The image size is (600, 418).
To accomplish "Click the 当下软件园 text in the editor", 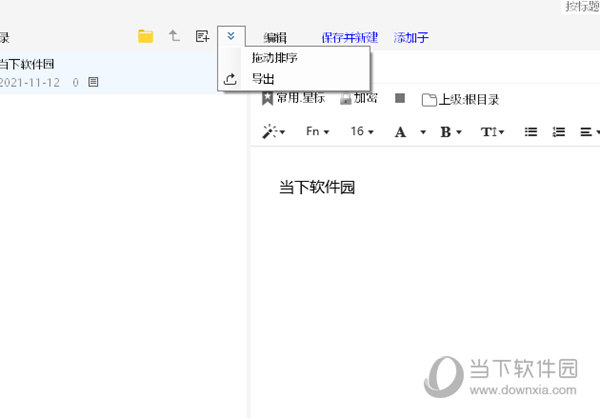I will tap(317, 188).
